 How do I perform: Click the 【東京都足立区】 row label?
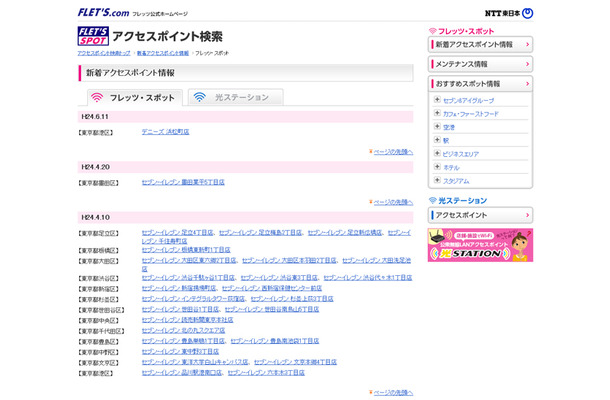click(98, 233)
